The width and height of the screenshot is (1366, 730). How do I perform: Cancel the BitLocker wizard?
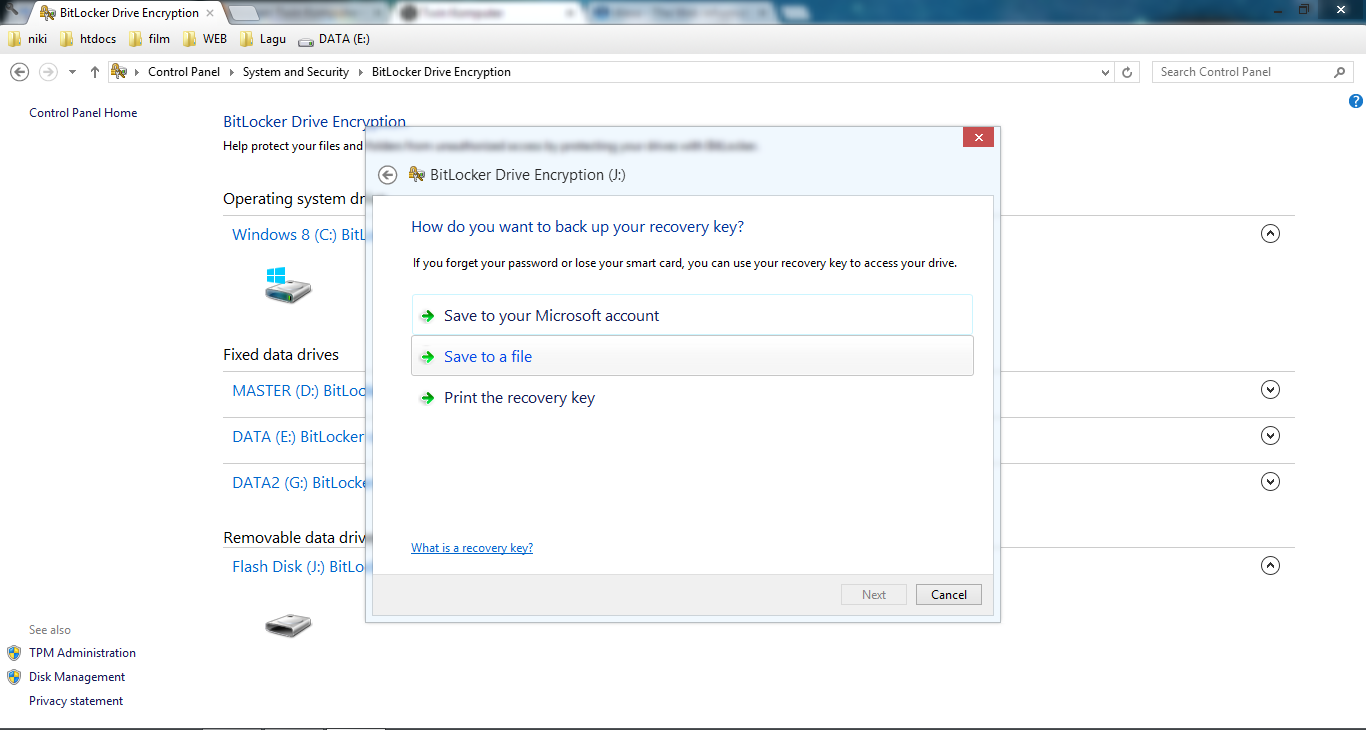click(x=949, y=594)
